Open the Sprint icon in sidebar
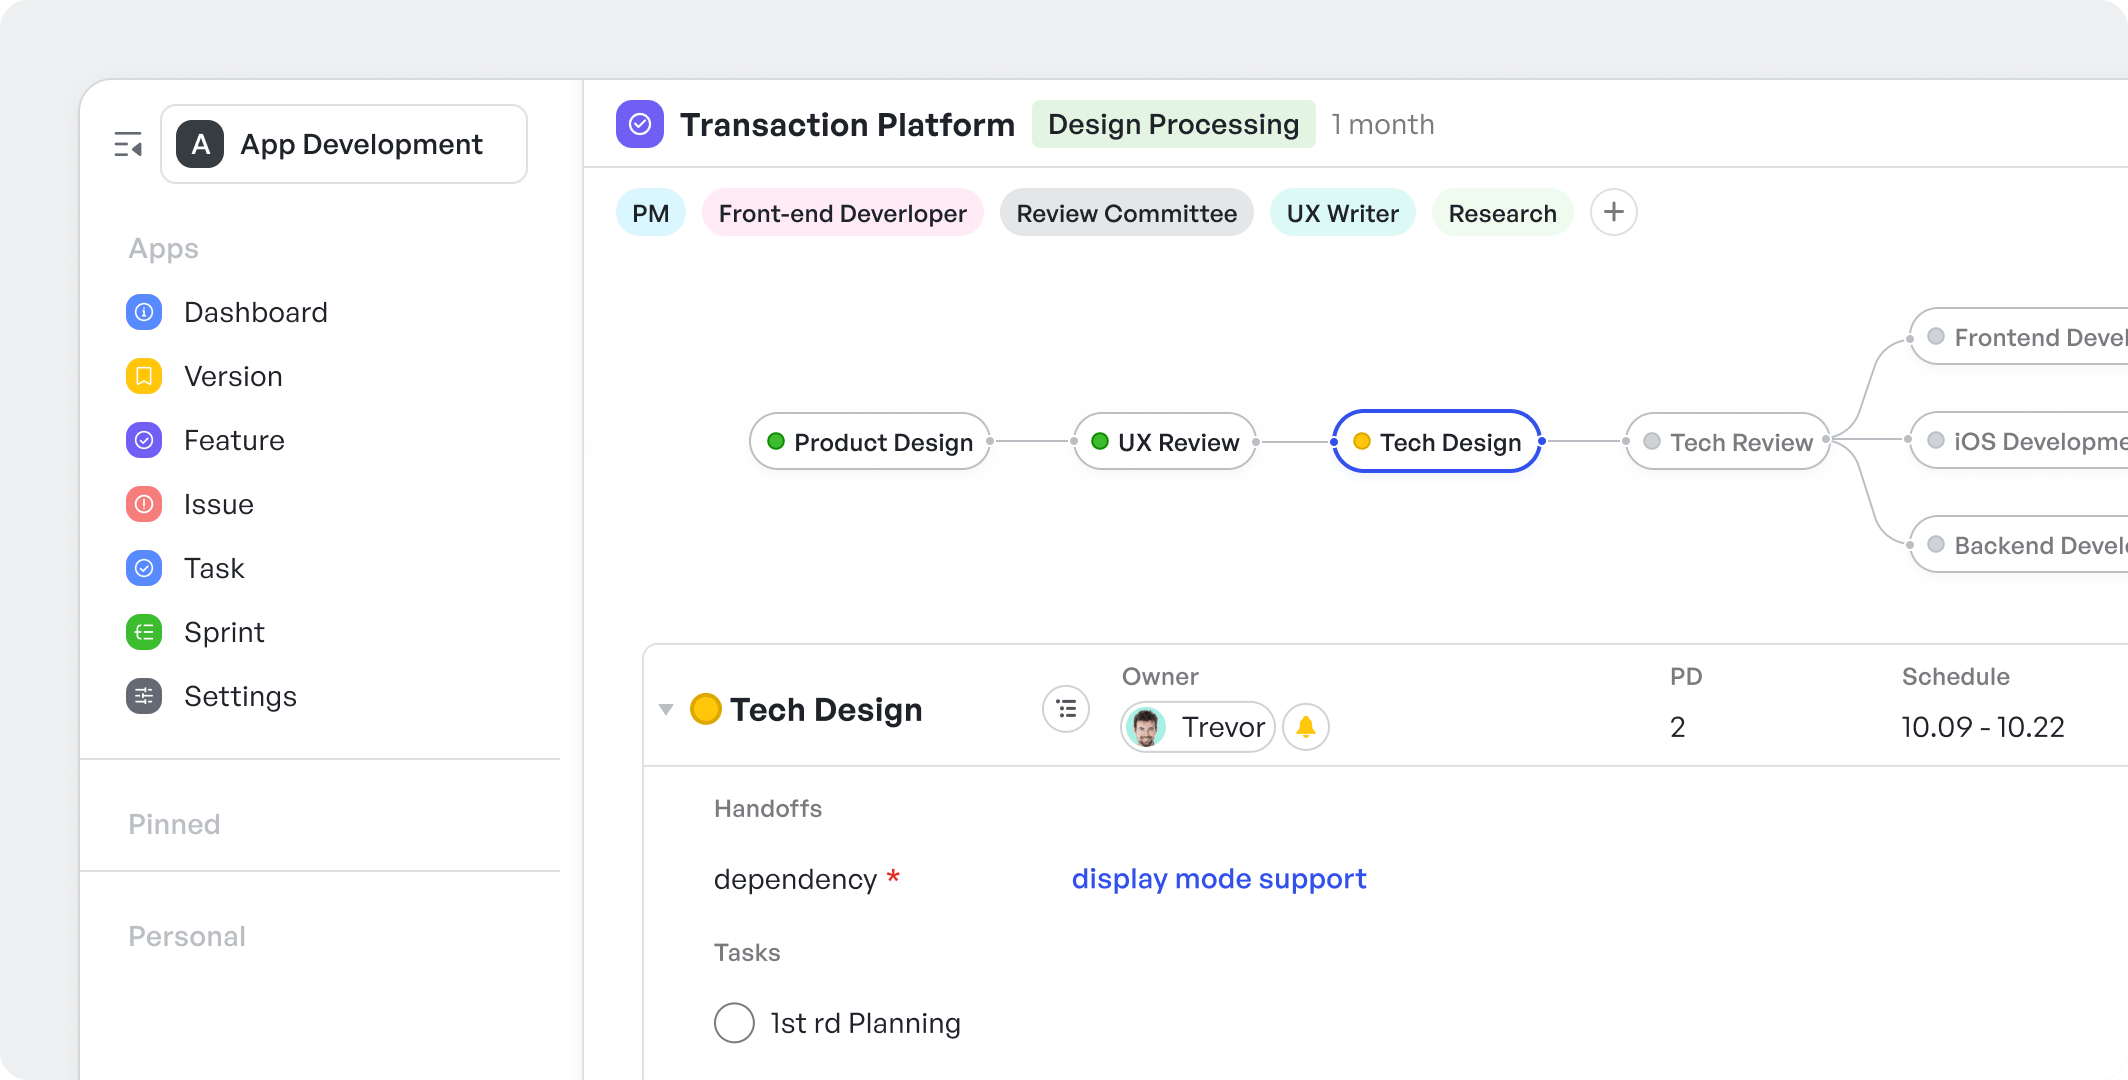Screen dimensions: 2128x1080 145,631
